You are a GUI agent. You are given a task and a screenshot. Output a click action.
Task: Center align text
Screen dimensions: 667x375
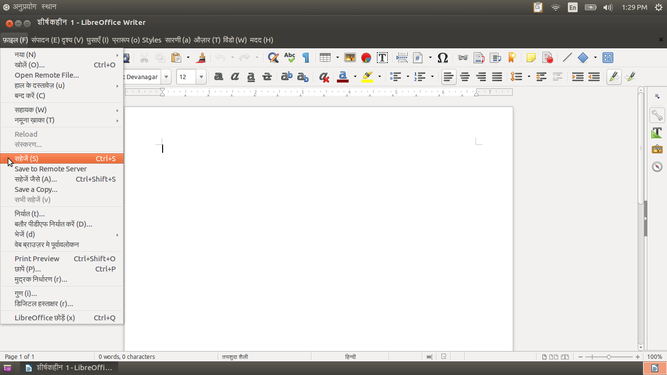click(465, 77)
